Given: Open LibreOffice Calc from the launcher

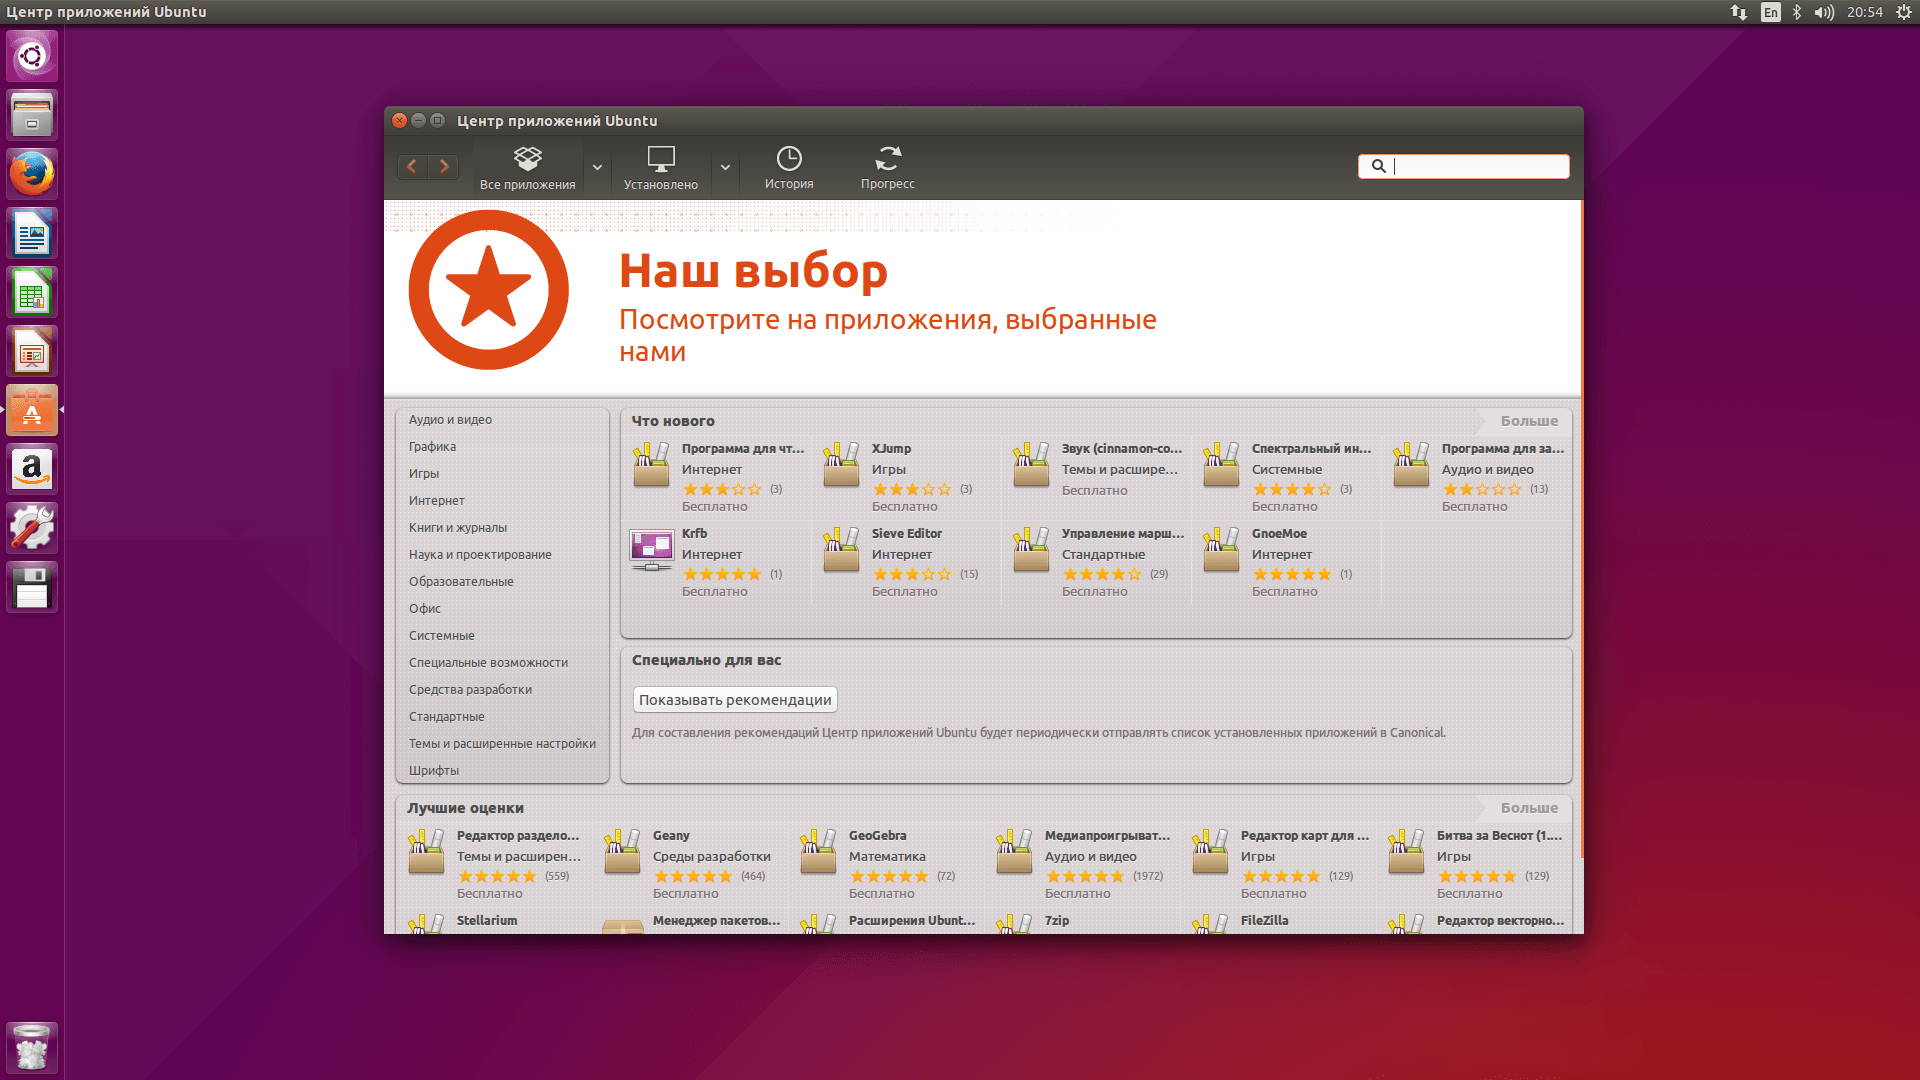Looking at the screenshot, I should 32,292.
